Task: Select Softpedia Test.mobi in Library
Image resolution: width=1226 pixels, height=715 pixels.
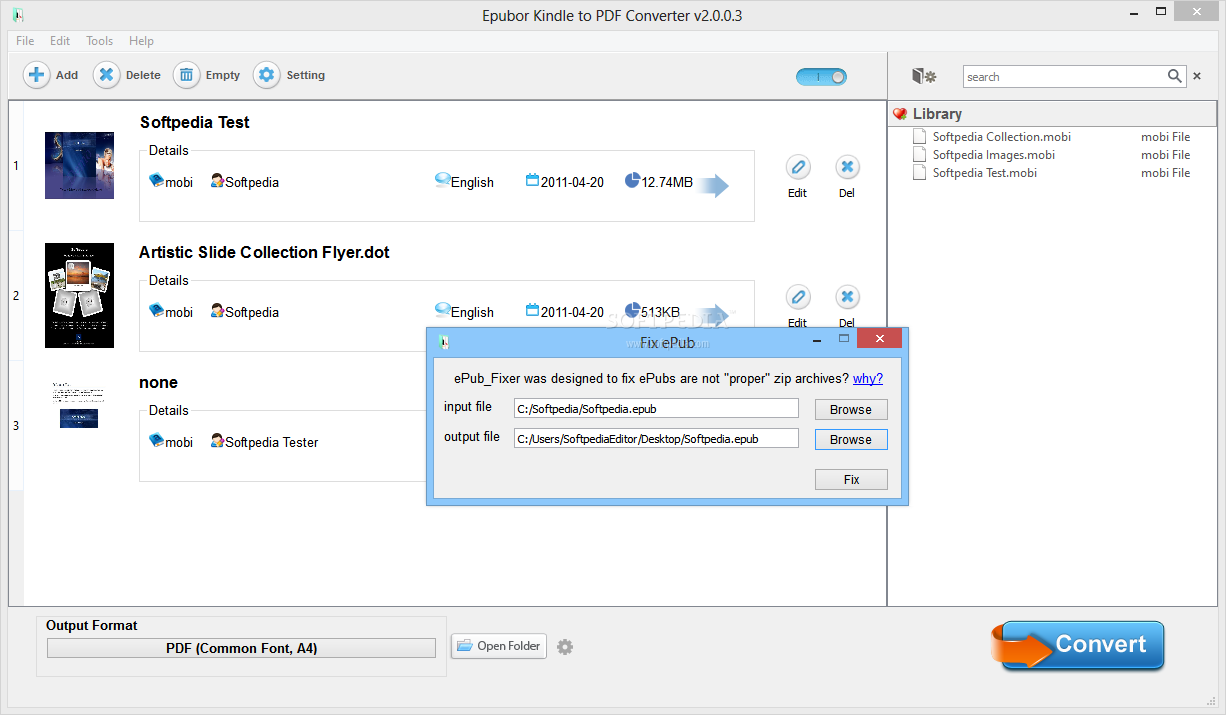Action: [x=985, y=173]
